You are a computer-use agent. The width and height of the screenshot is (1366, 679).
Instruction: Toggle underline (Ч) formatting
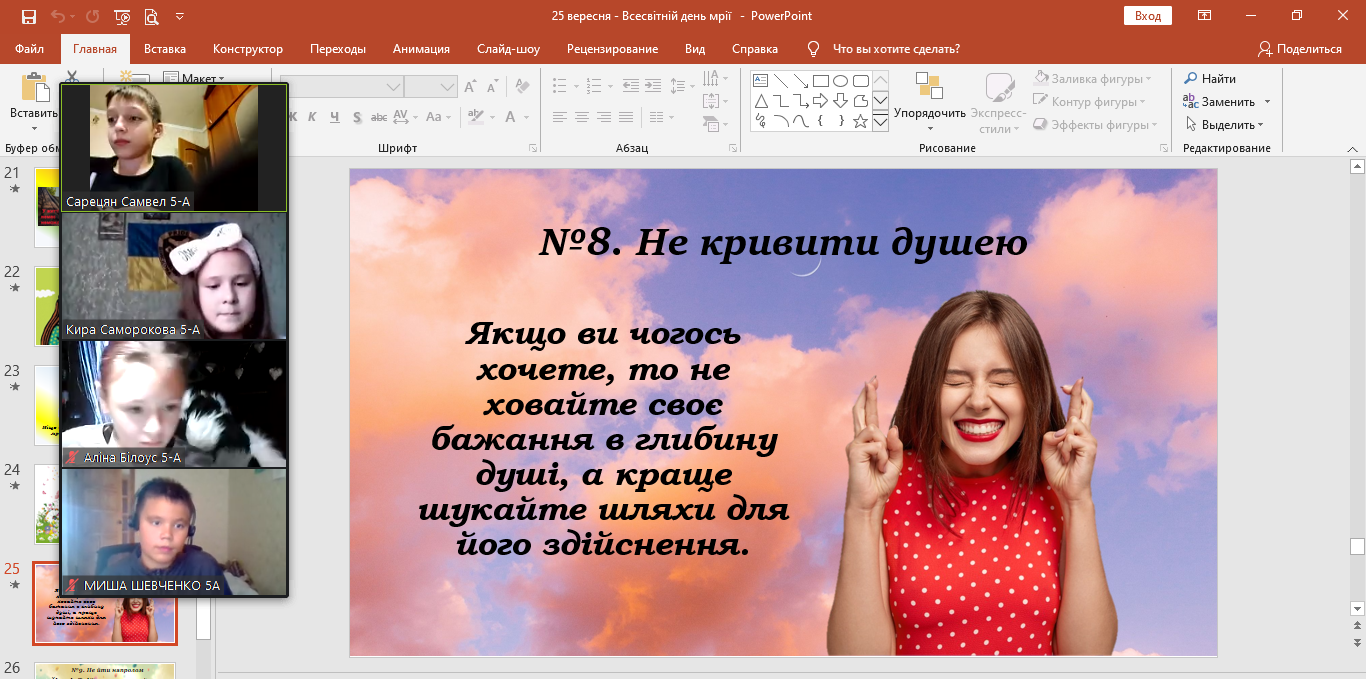coord(334,117)
